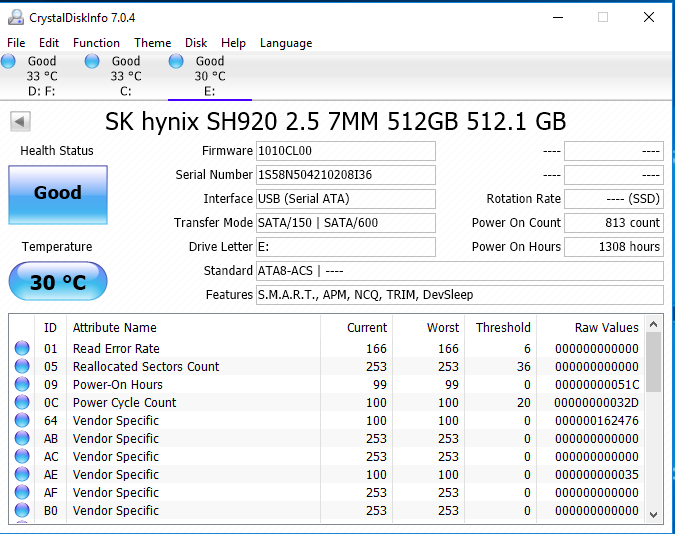Click status orb for Read Error Rate

pyautogui.click(x=22, y=349)
